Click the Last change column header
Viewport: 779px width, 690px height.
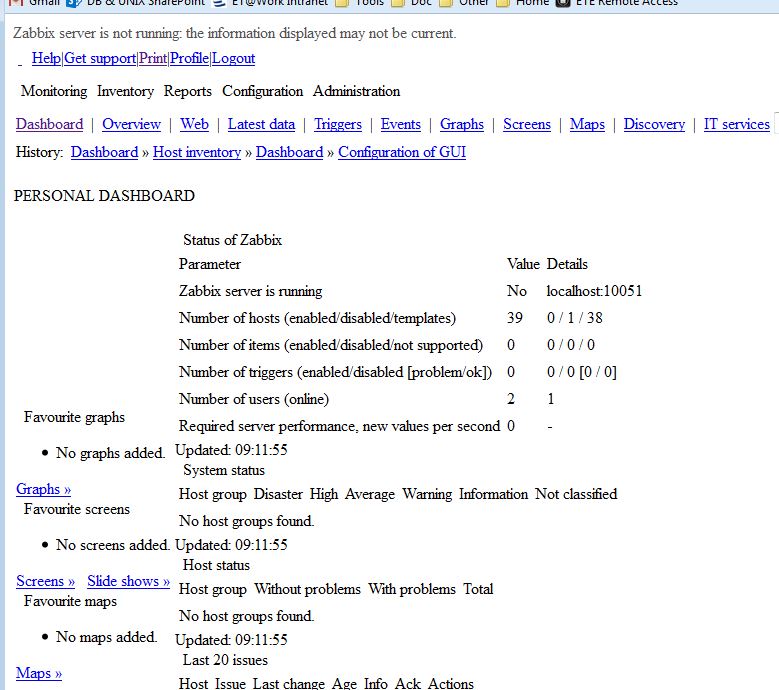coord(289,684)
